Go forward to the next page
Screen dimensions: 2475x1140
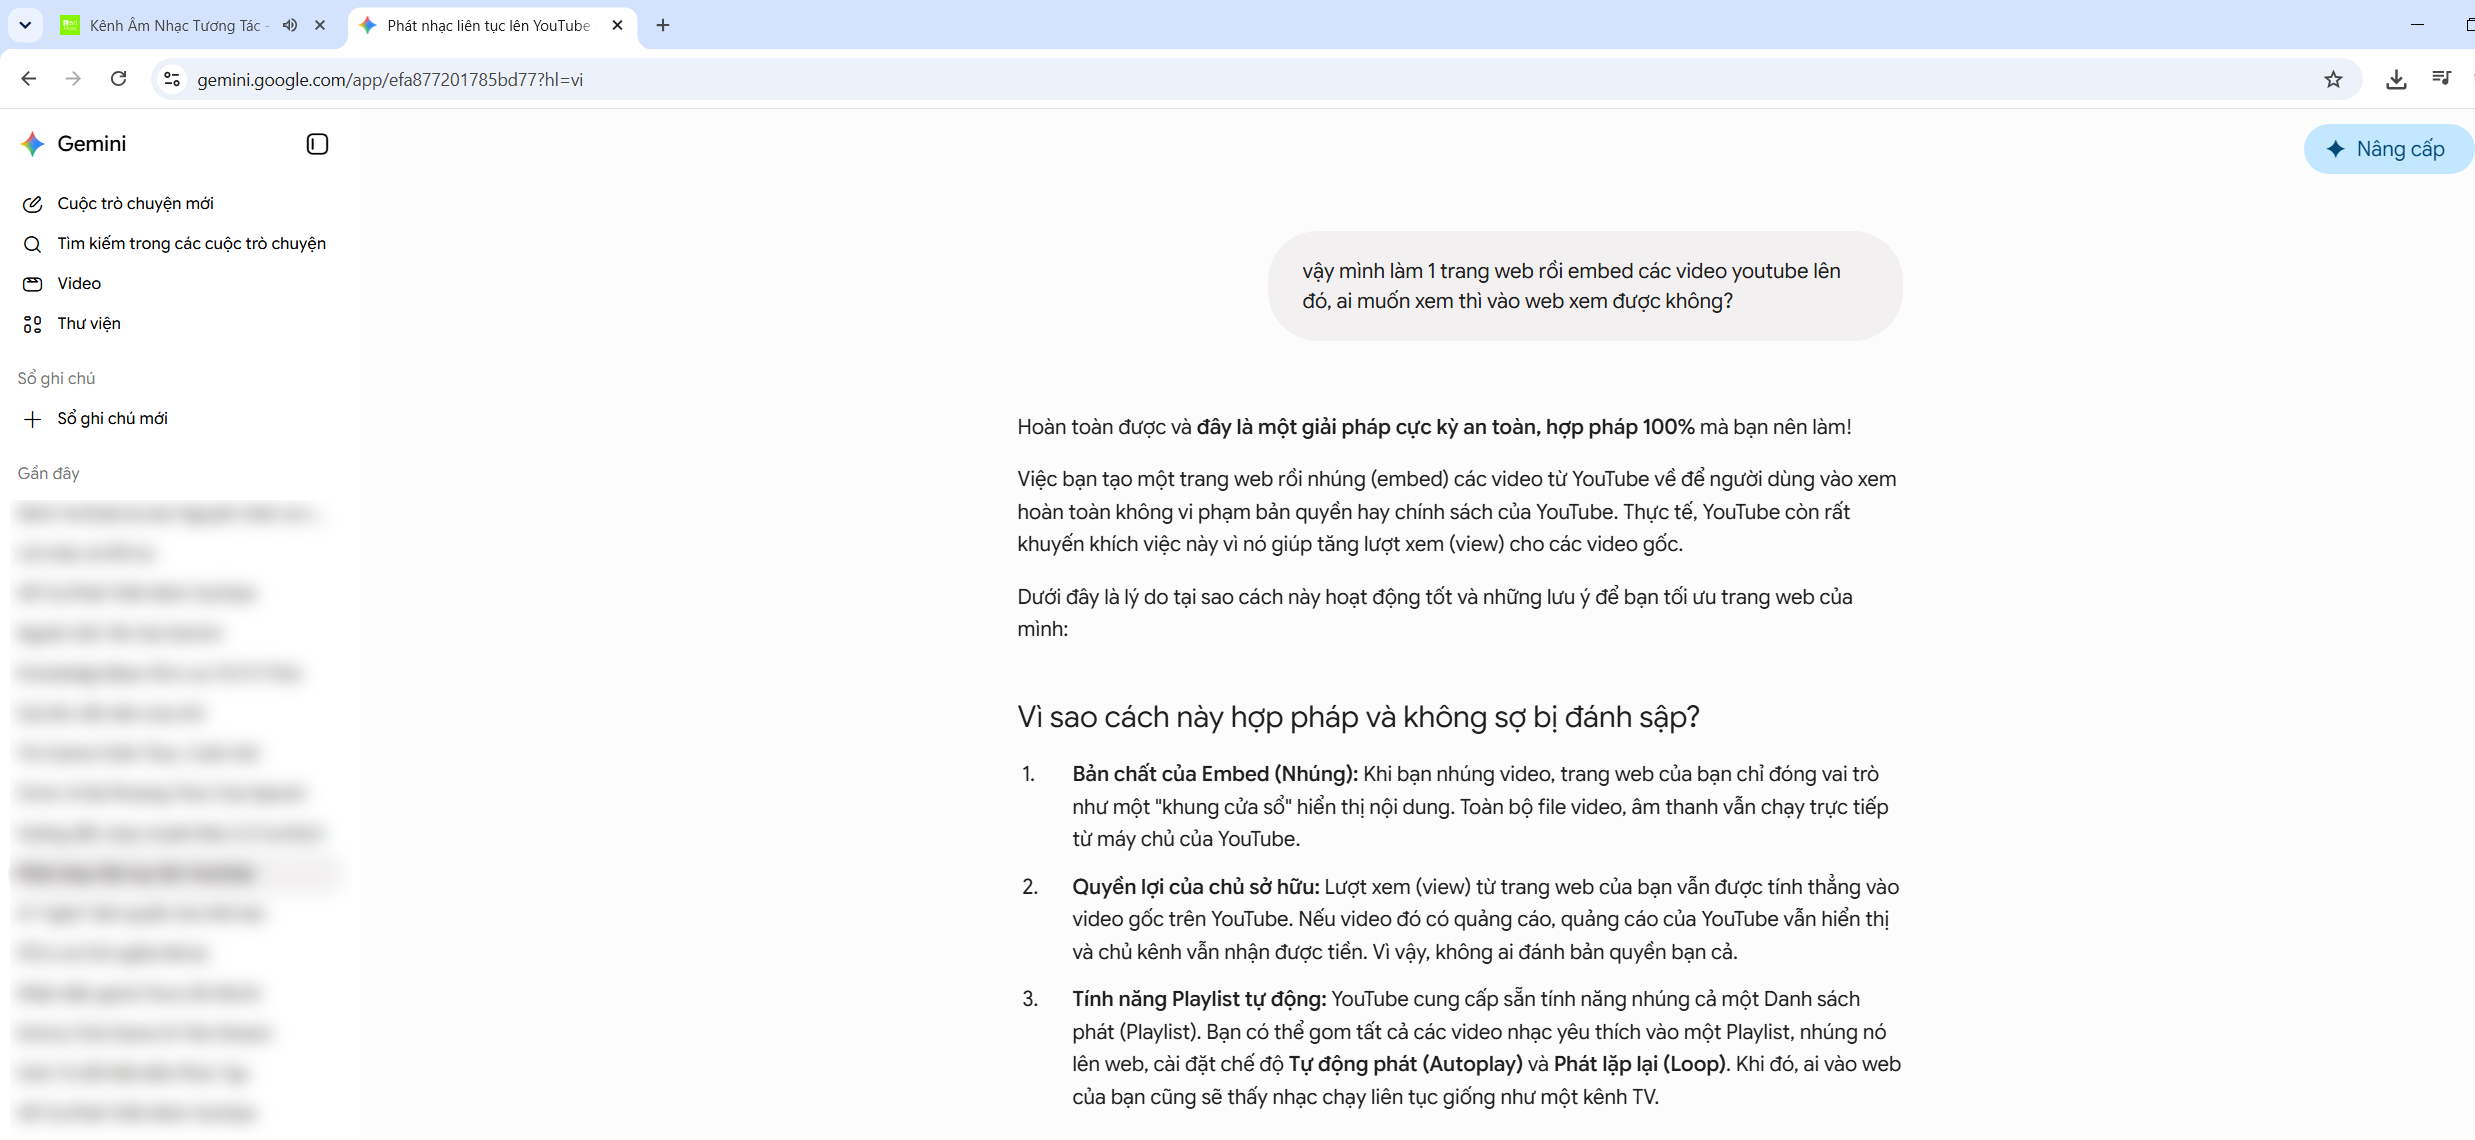pos(73,79)
